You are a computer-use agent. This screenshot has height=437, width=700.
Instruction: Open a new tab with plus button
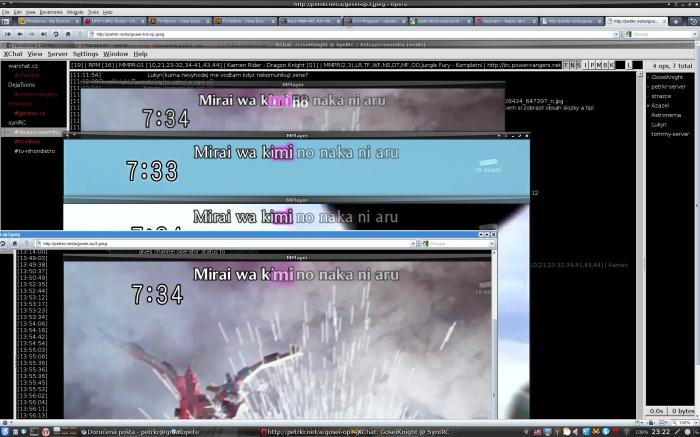tap(676, 21)
